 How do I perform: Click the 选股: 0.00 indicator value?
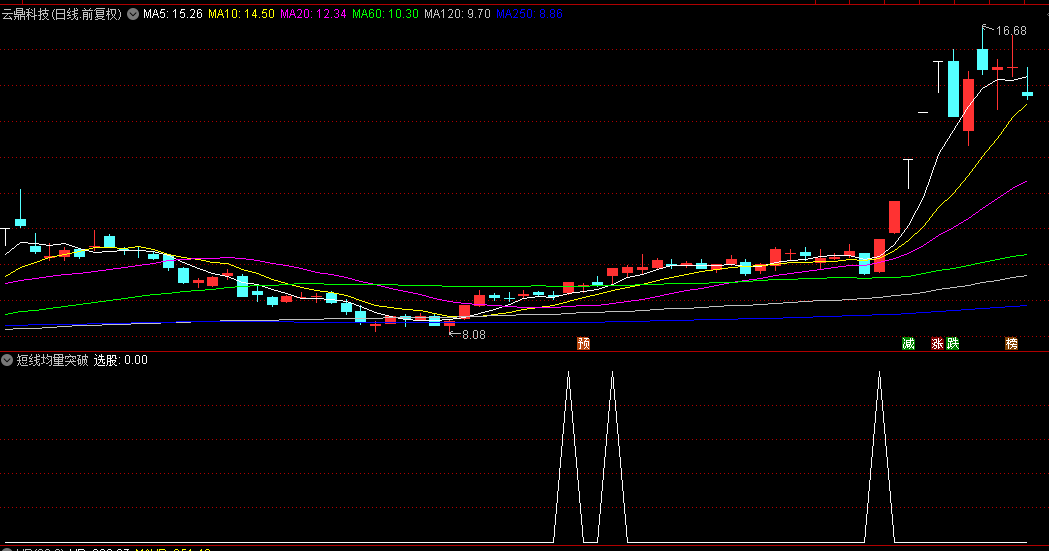121,360
